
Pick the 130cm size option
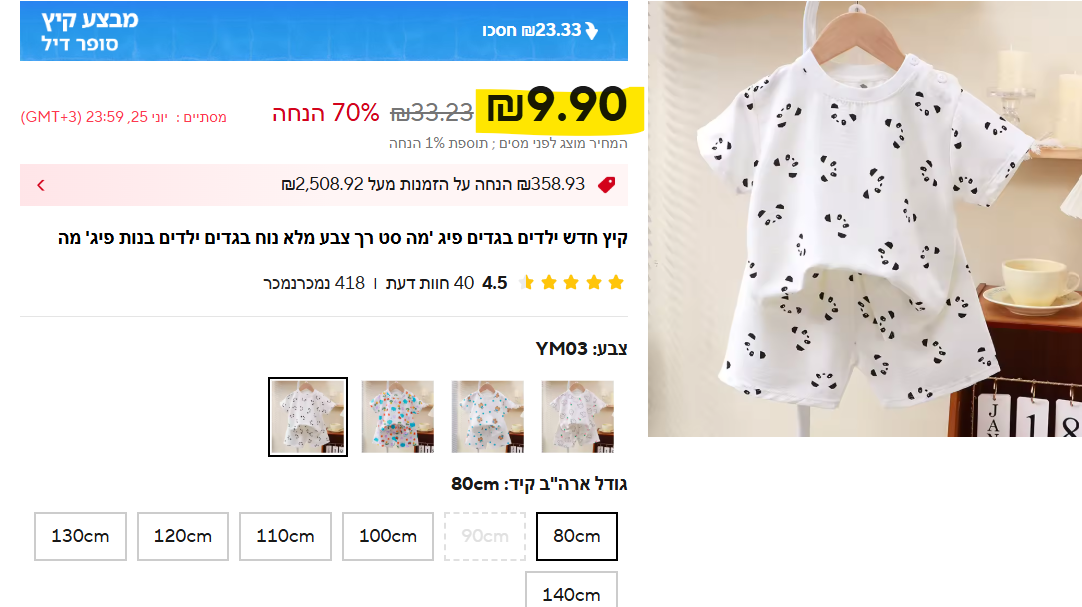point(80,536)
